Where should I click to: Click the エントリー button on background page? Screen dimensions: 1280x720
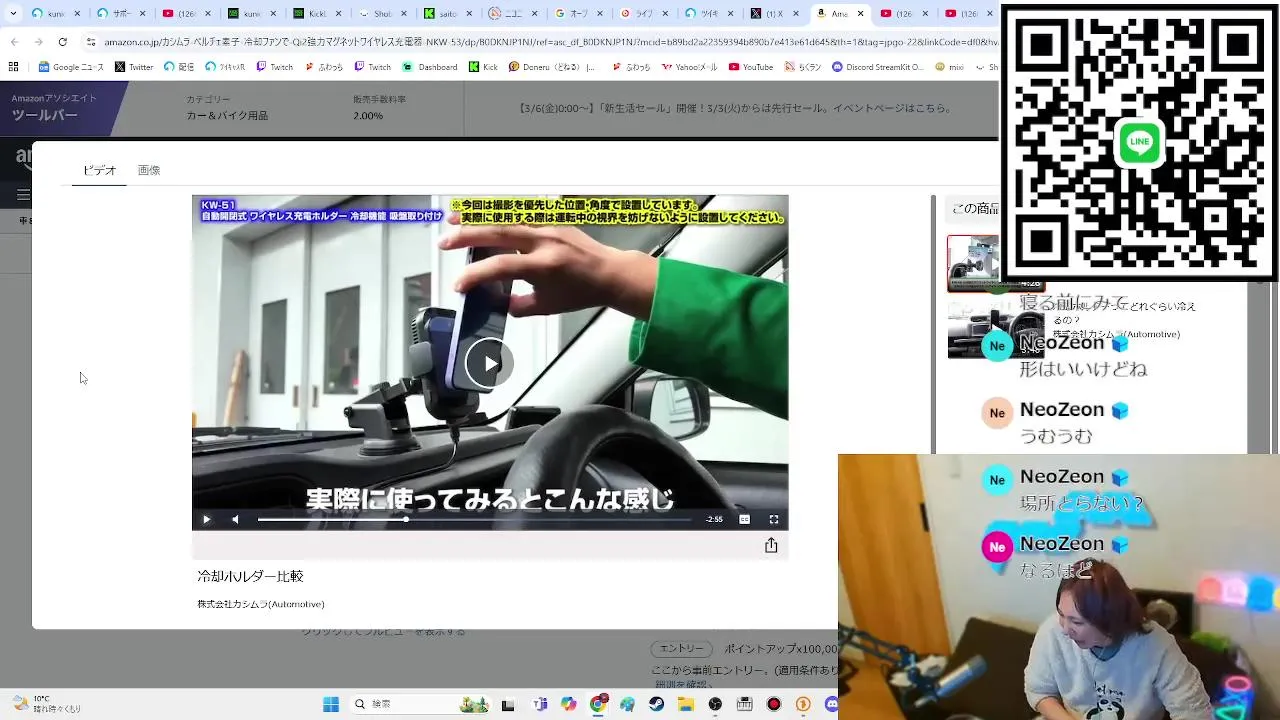pyautogui.click(x=683, y=649)
